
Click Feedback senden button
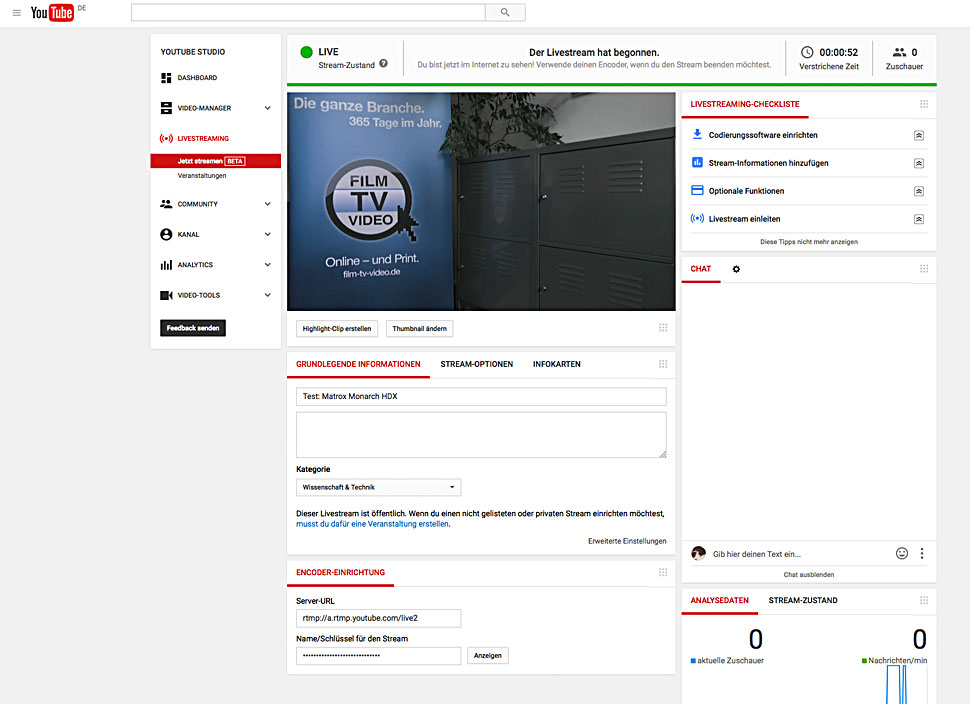point(193,328)
